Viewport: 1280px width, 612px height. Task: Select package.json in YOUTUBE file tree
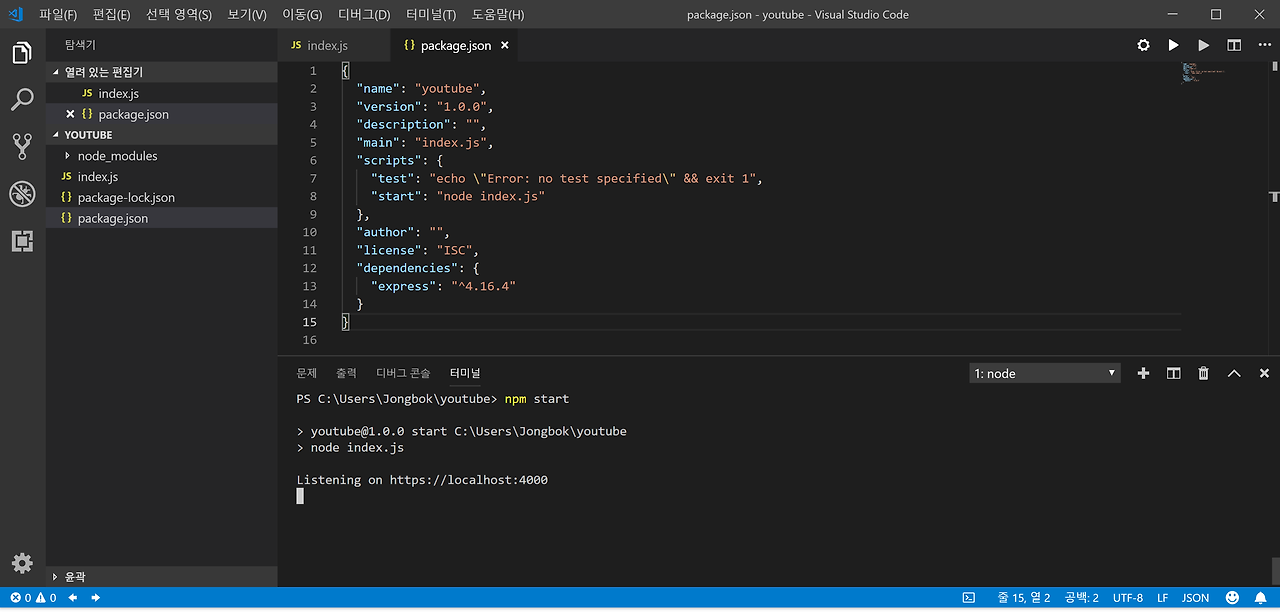pyautogui.click(x=162, y=218)
